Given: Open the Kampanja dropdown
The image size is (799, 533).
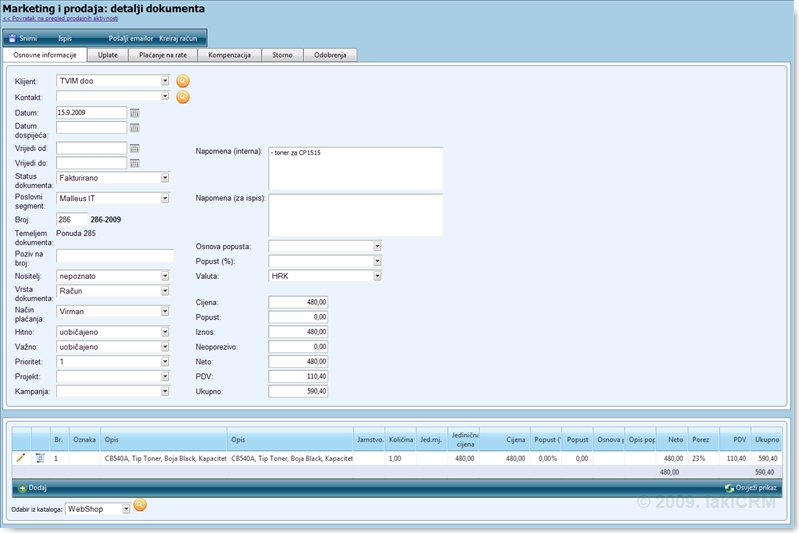Looking at the screenshot, I should click(165, 391).
